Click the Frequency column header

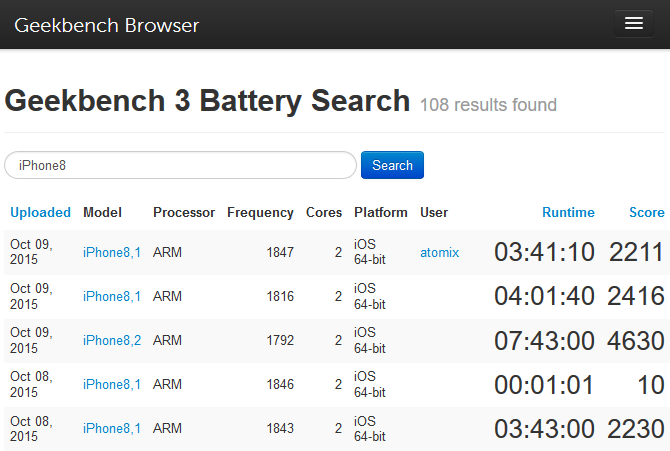tap(260, 212)
